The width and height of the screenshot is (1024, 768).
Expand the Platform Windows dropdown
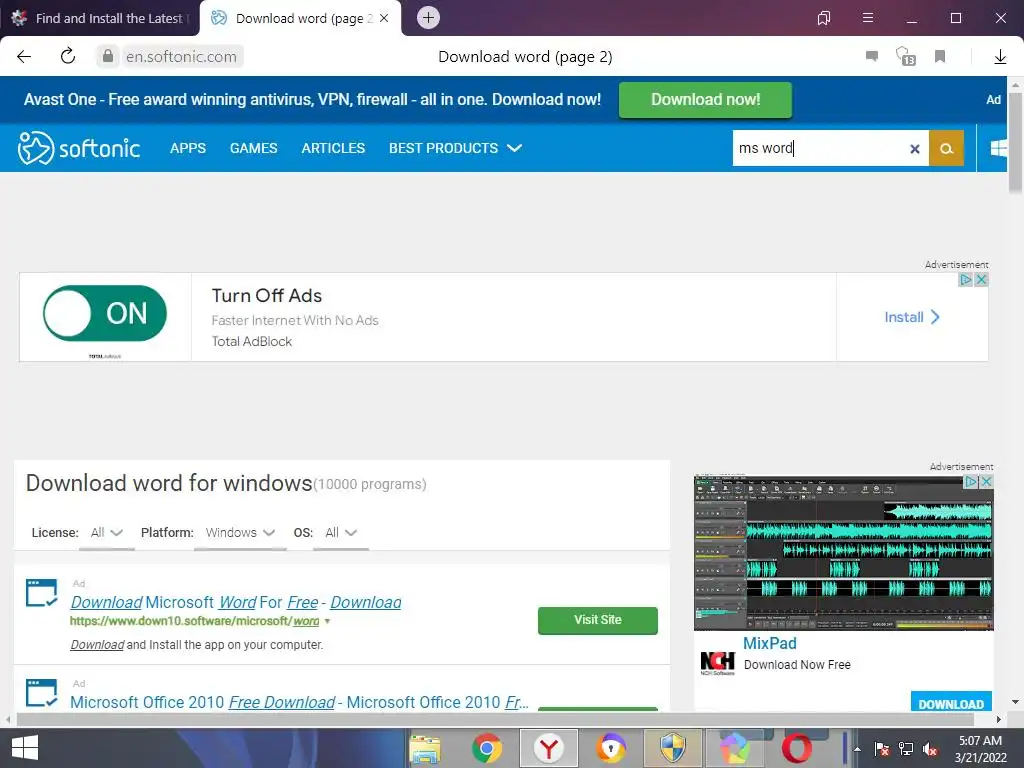[240, 533]
